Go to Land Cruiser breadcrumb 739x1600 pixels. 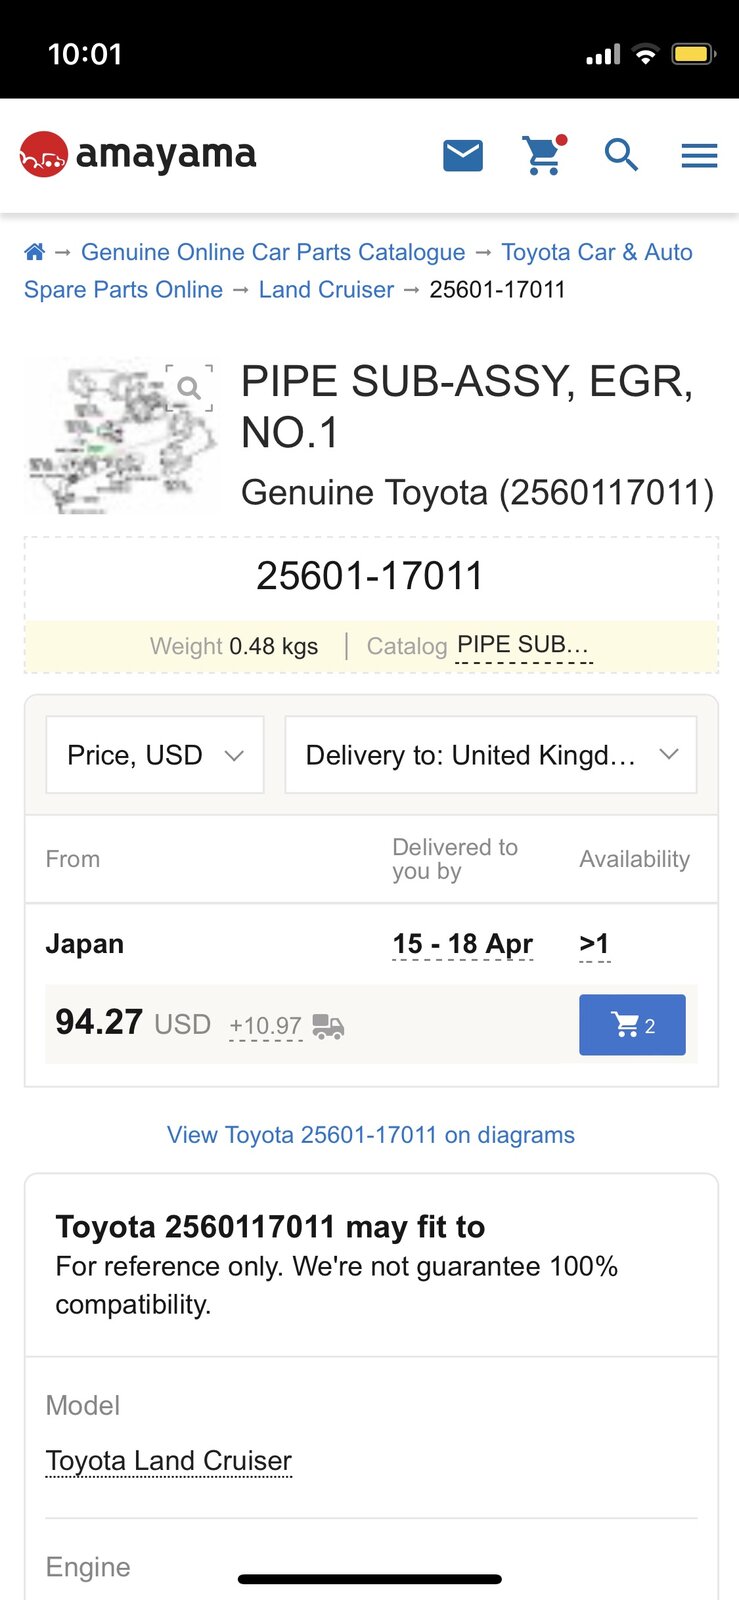[x=326, y=290]
